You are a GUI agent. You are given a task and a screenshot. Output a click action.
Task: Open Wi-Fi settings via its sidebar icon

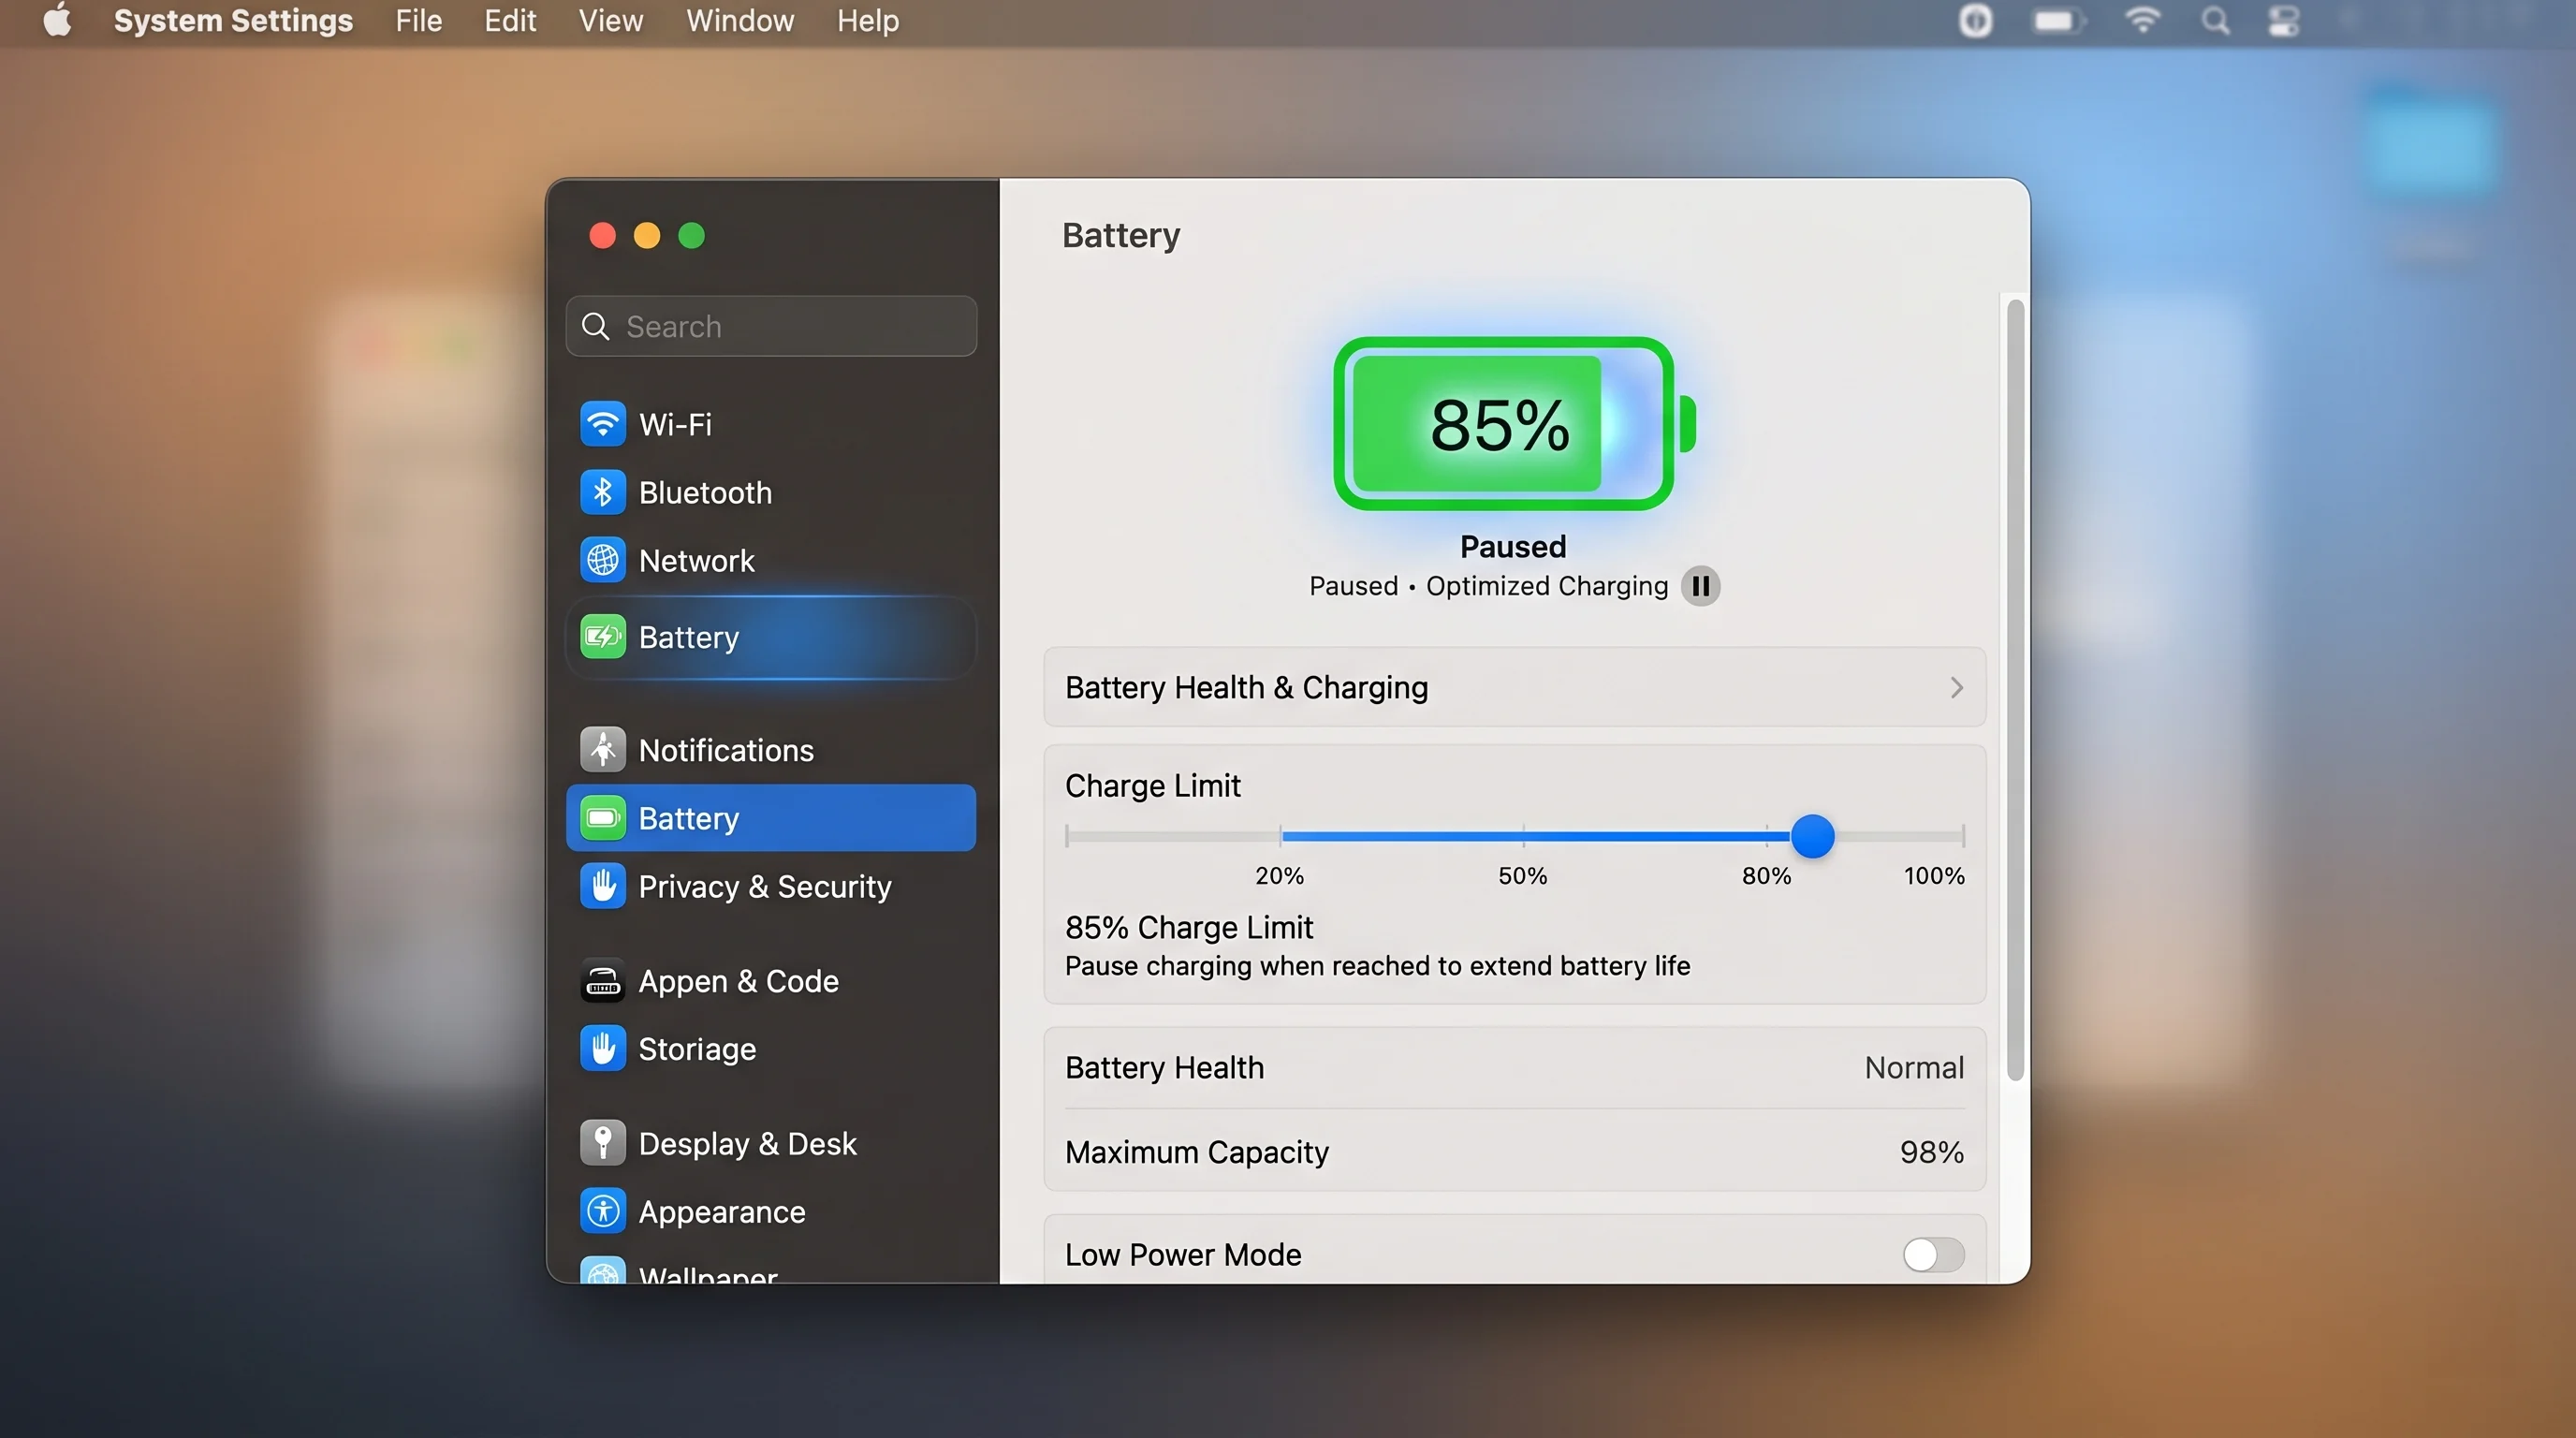click(602, 424)
